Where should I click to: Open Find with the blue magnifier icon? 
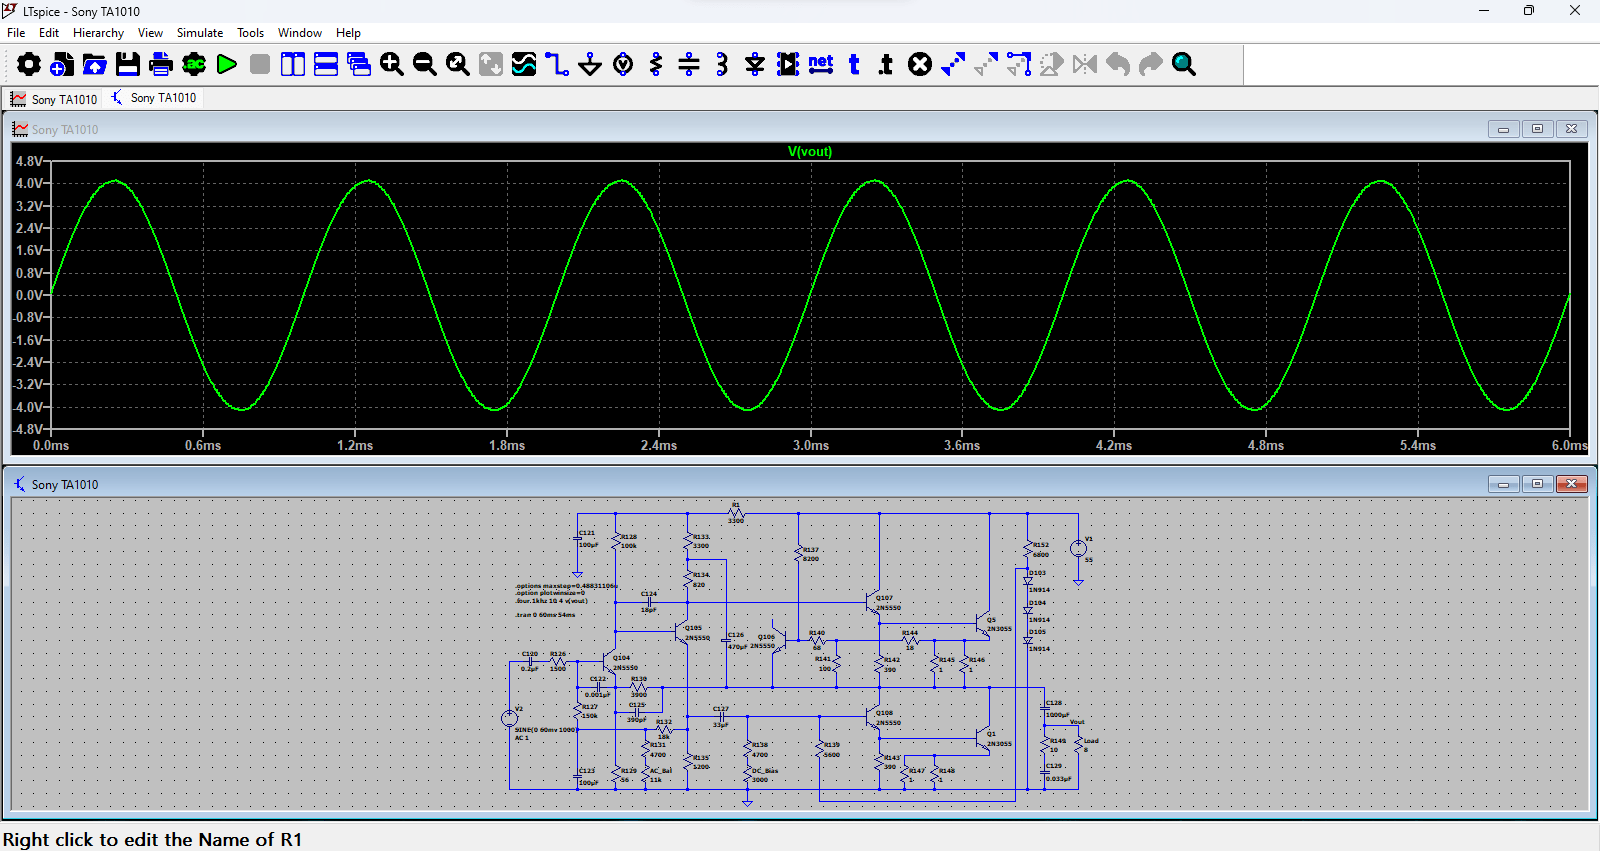pos(1184,65)
